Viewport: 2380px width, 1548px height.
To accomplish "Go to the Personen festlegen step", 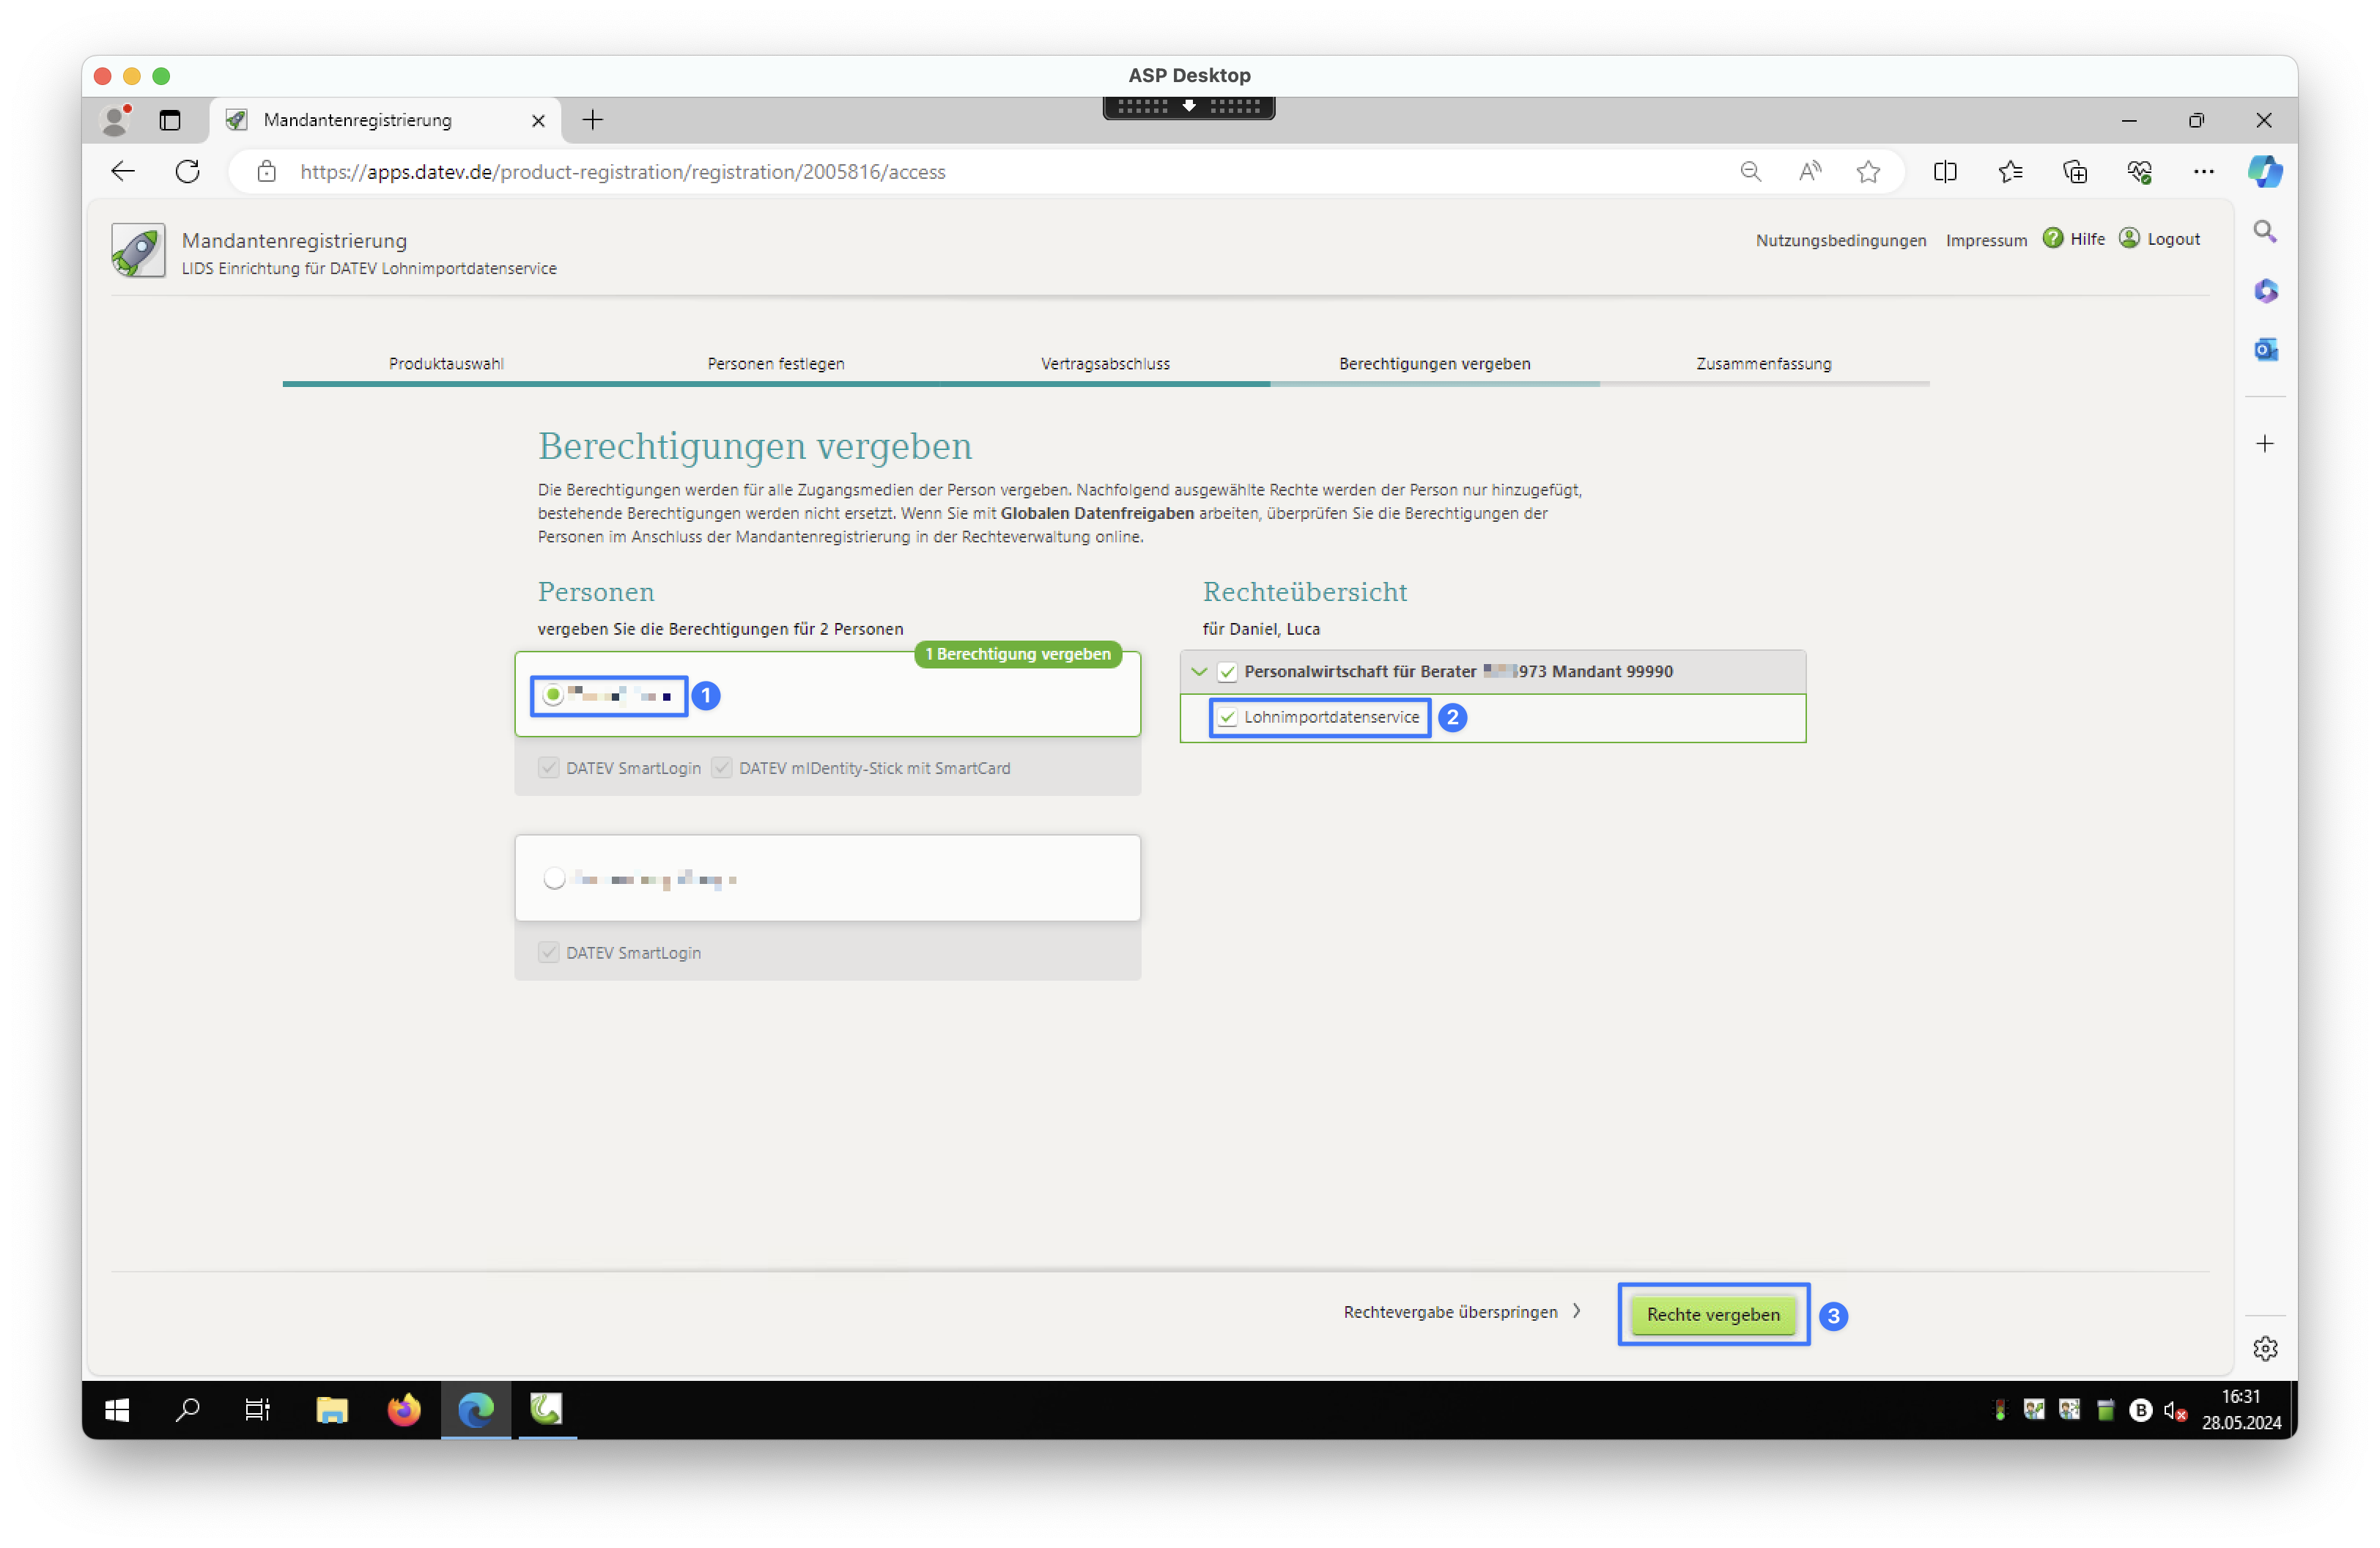I will tap(775, 364).
